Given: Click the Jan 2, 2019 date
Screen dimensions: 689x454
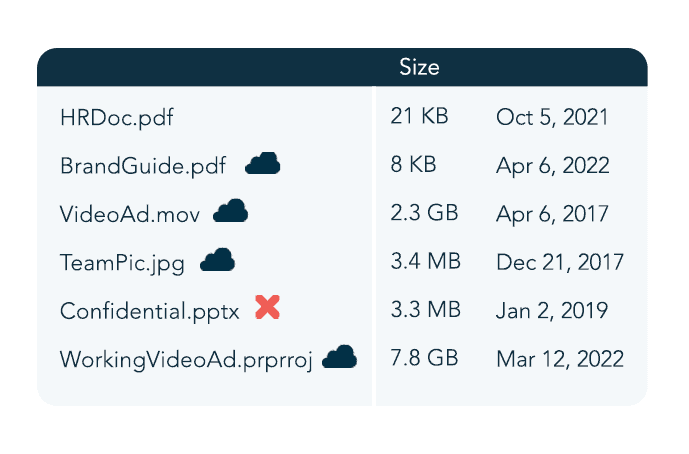Looking at the screenshot, I should 552,311.
